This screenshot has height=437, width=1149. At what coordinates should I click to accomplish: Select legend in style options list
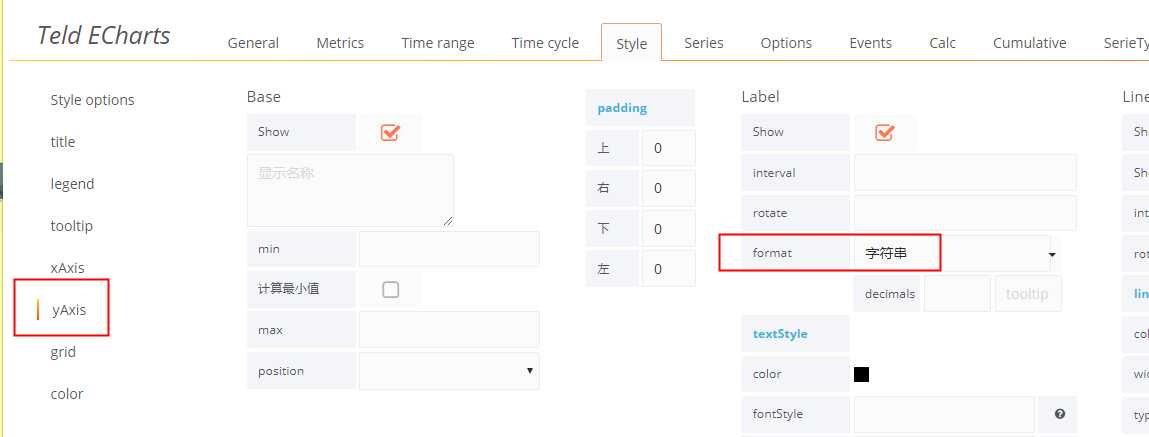pyautogui.click(x=72, y=184)
